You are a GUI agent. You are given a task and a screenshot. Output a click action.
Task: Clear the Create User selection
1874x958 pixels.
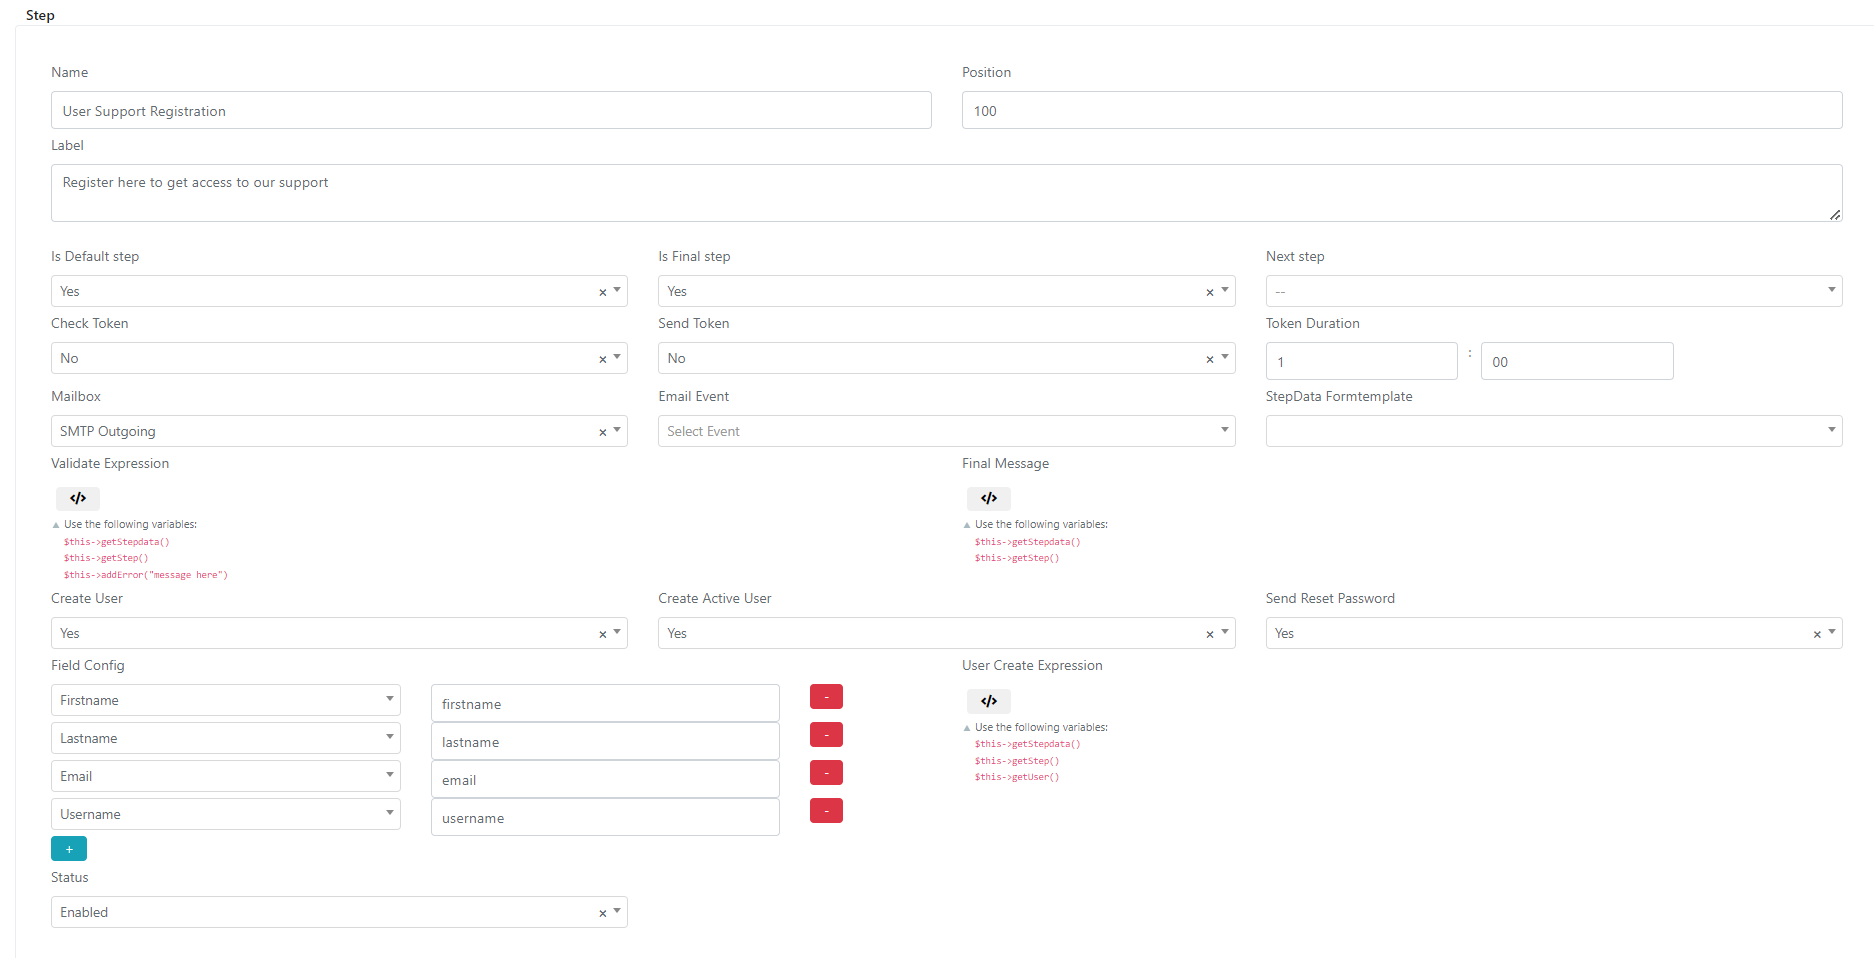tap(603, 634)
